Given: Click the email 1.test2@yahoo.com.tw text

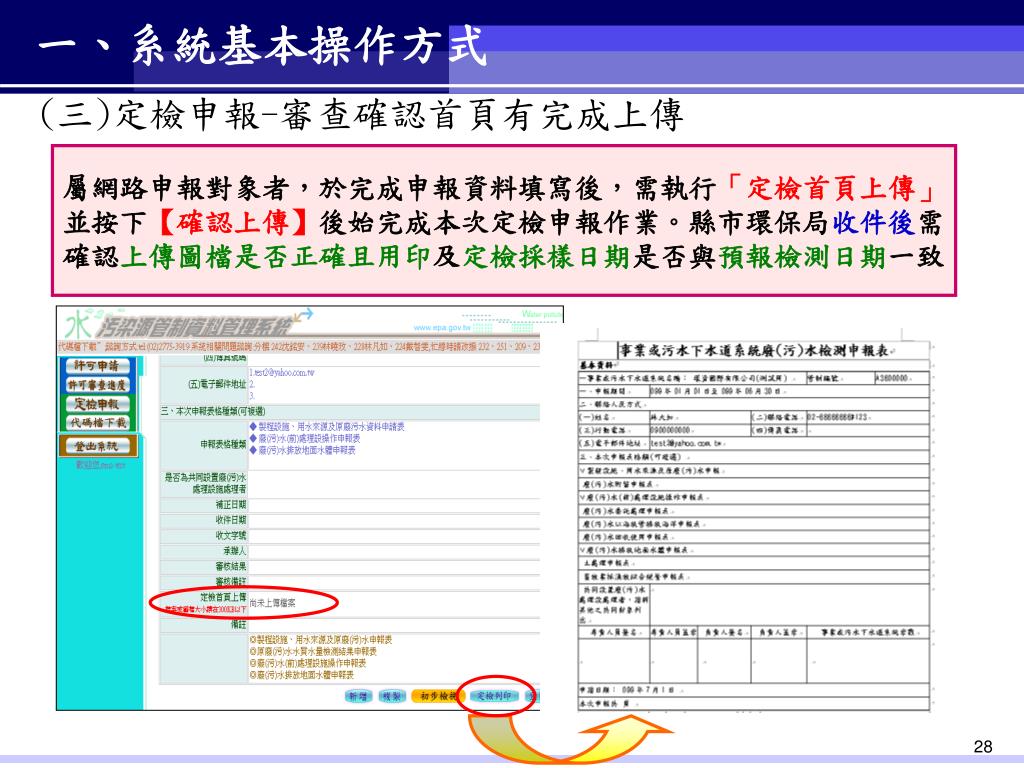Looking at the screenshot, I should pyautogui.click(x=281, y=372).
